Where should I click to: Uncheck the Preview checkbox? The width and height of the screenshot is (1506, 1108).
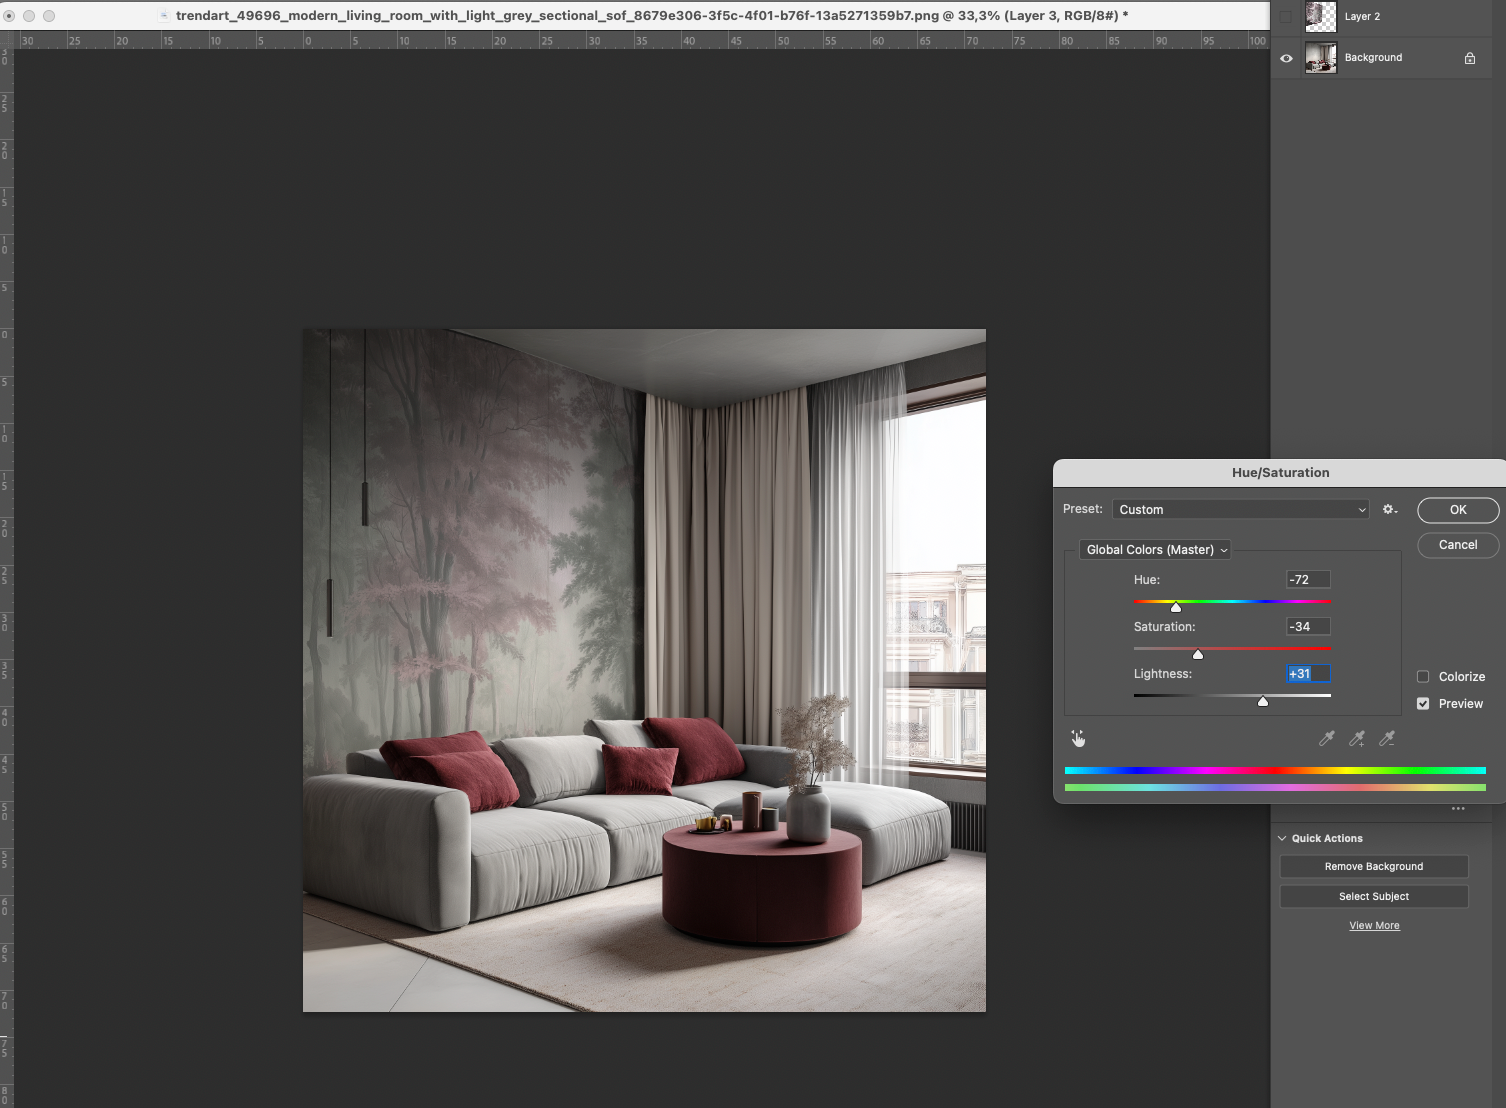pos(1423,704)
